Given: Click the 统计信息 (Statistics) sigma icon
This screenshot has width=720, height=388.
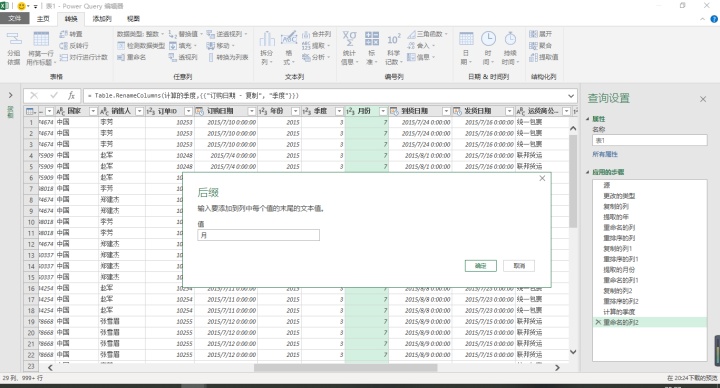Looking at the screenshot, I should pyautogui.click(x=349, y=39).
